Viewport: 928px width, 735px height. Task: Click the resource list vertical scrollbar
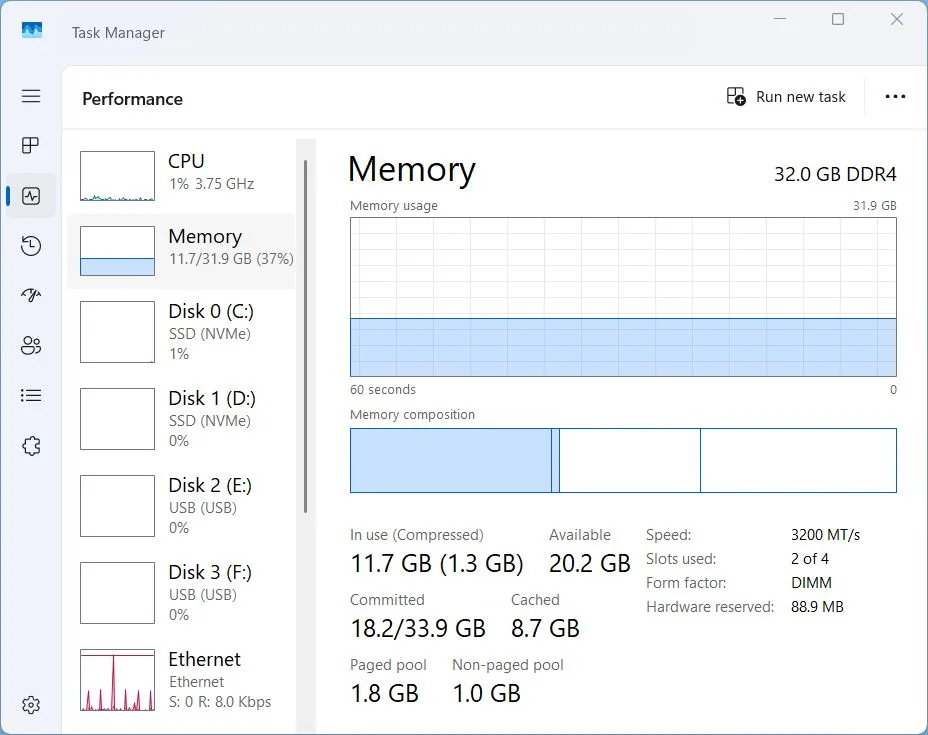(x=305, y=336)
